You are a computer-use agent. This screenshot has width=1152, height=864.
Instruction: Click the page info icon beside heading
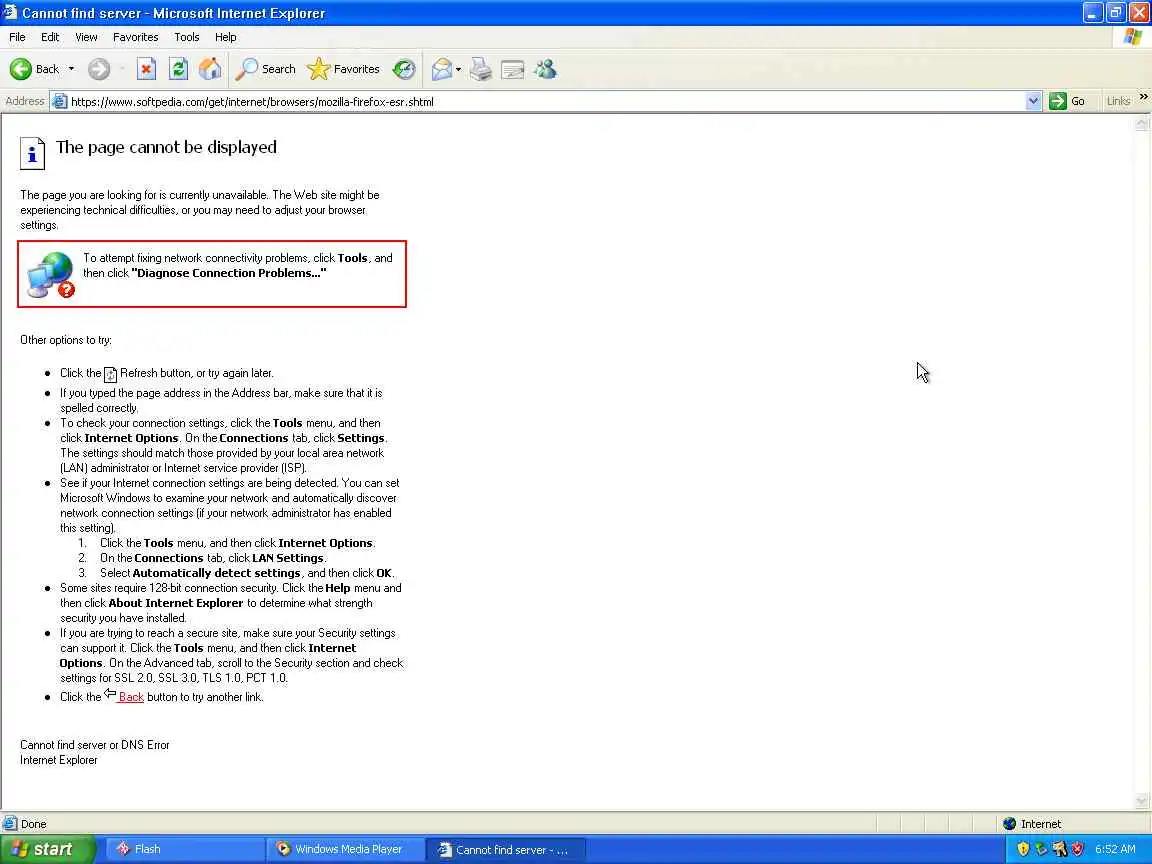pyautogui.click(x=32, y=153)
